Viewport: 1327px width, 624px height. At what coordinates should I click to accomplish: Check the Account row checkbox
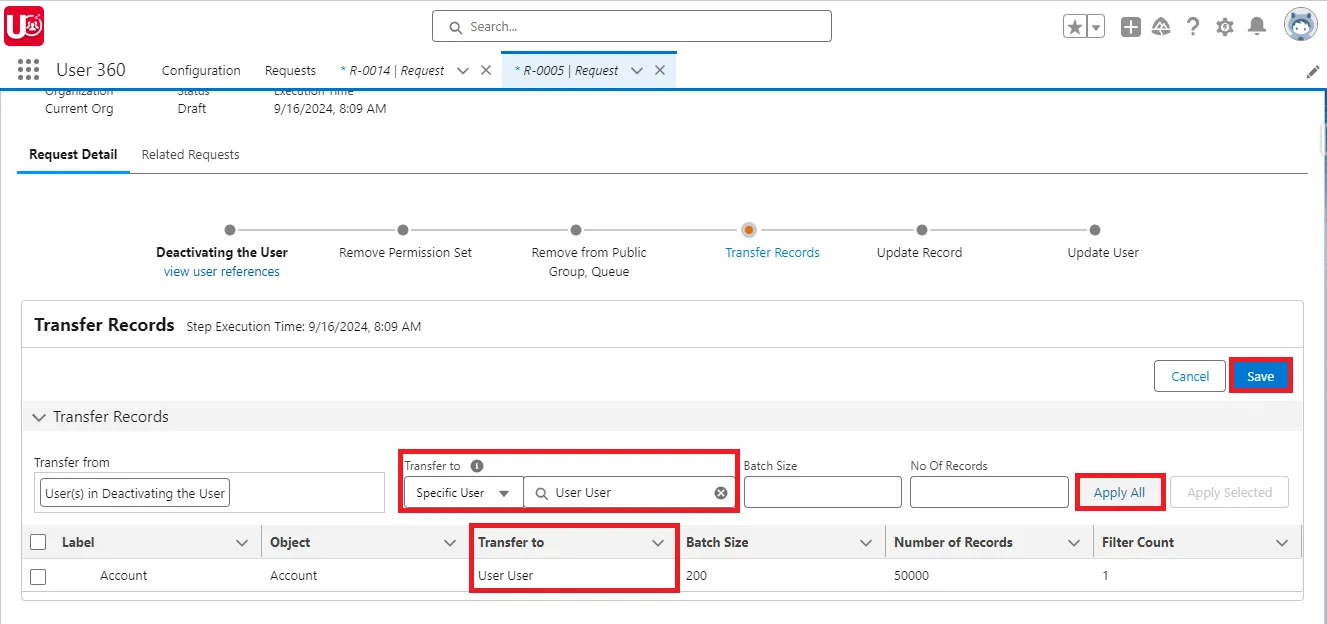[40, 576]
